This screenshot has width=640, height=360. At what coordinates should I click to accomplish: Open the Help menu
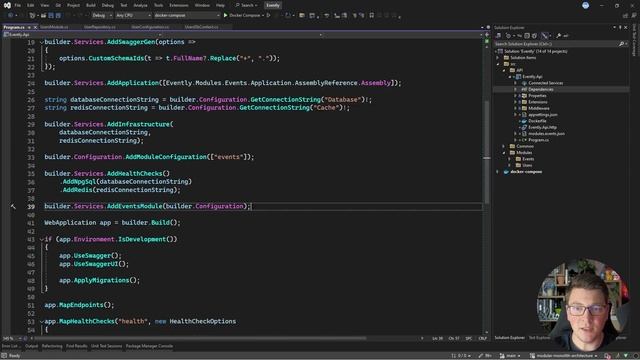(x=220, y=5)
